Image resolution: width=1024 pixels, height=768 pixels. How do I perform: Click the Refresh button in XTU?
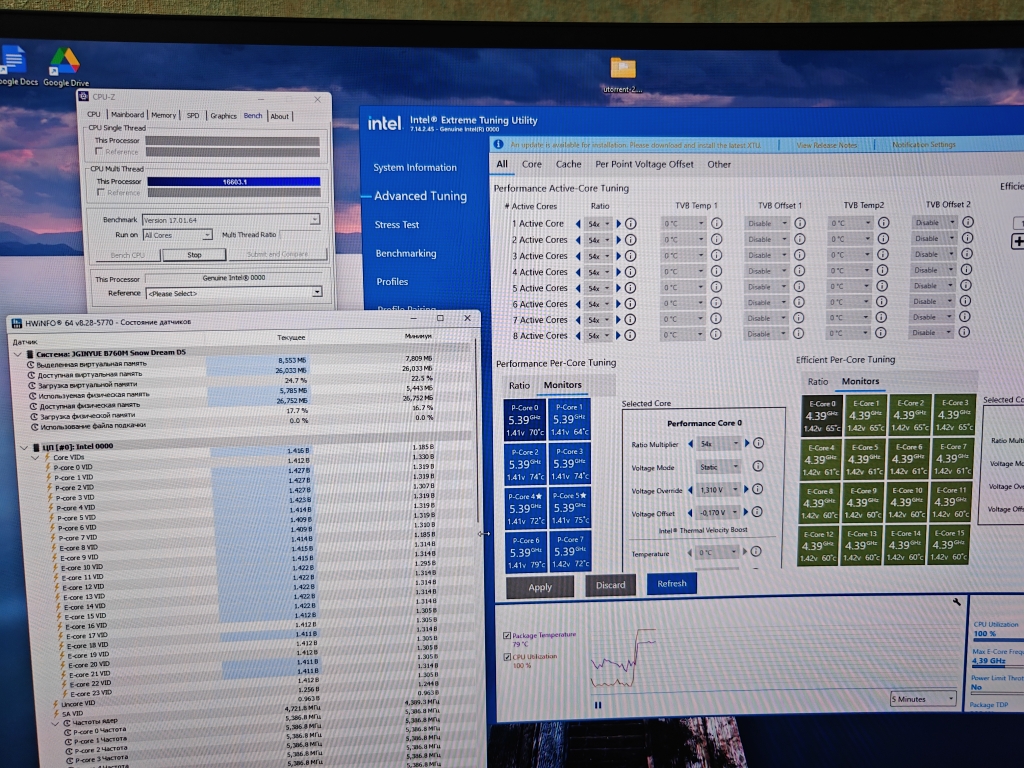tap(672, 583)
